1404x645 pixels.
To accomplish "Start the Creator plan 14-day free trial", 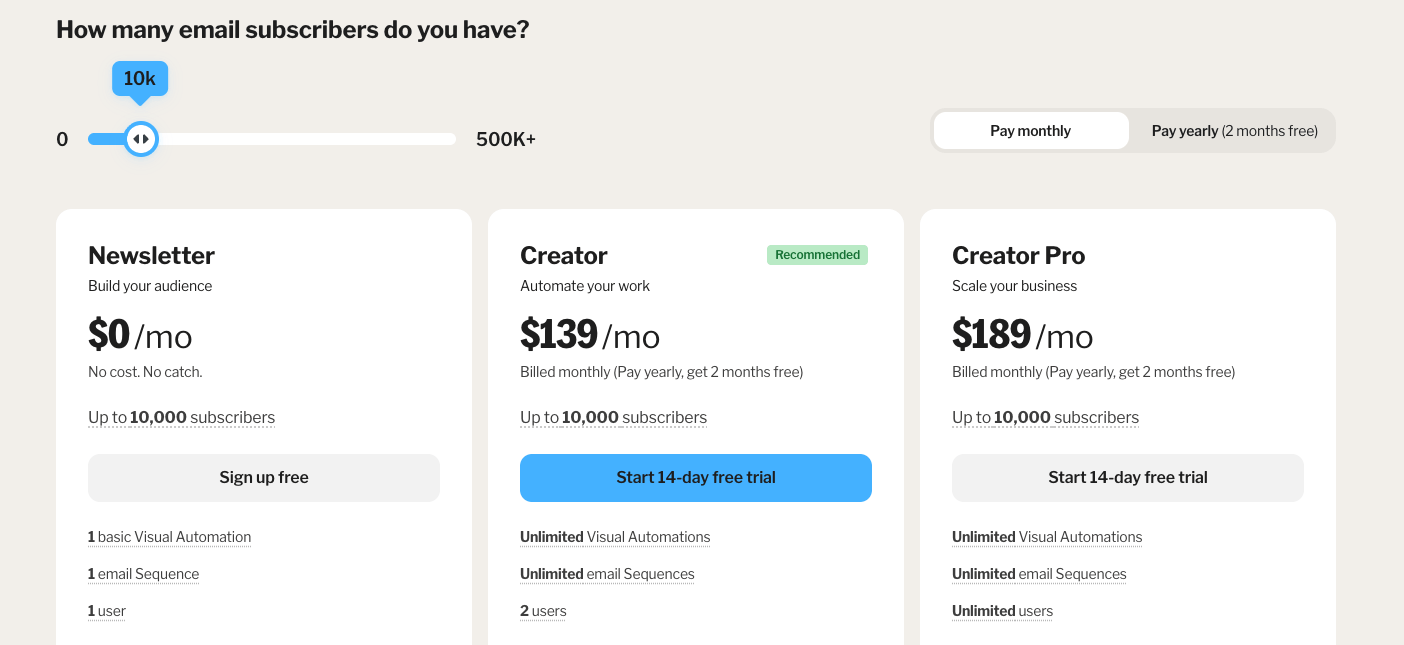I will 696,478.
